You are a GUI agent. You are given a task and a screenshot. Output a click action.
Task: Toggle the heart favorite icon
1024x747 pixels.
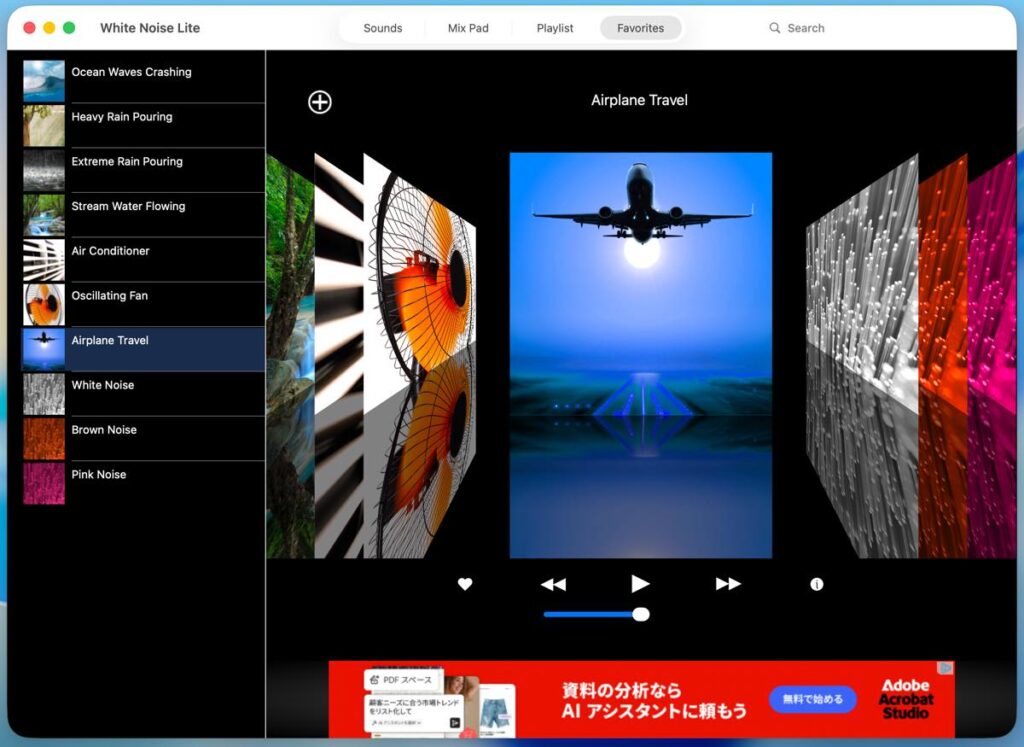click(465, 584)
